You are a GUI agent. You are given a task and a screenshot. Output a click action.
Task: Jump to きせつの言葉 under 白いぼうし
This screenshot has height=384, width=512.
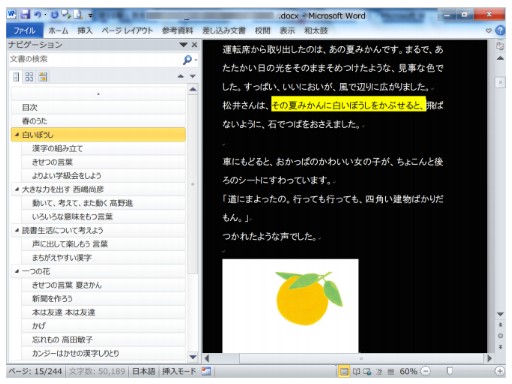[103, 162]
